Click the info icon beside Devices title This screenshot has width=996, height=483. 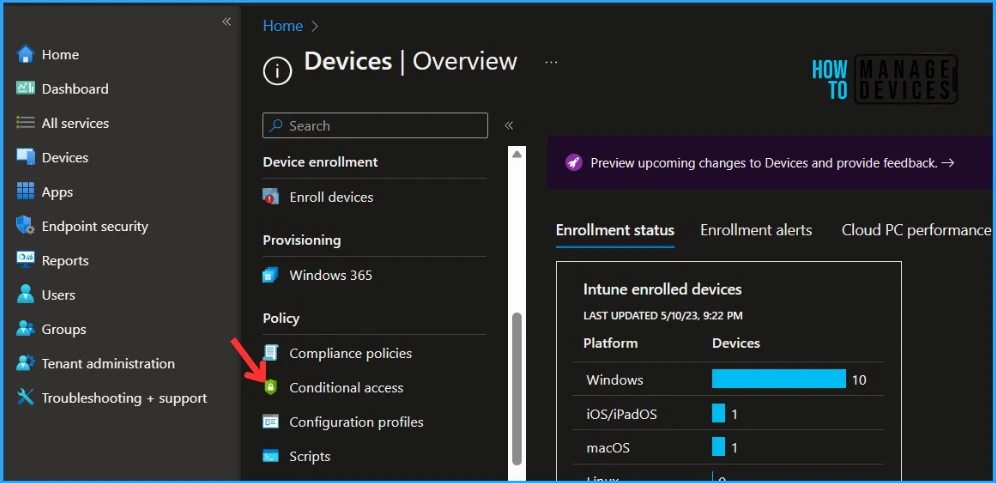point(278,71)
